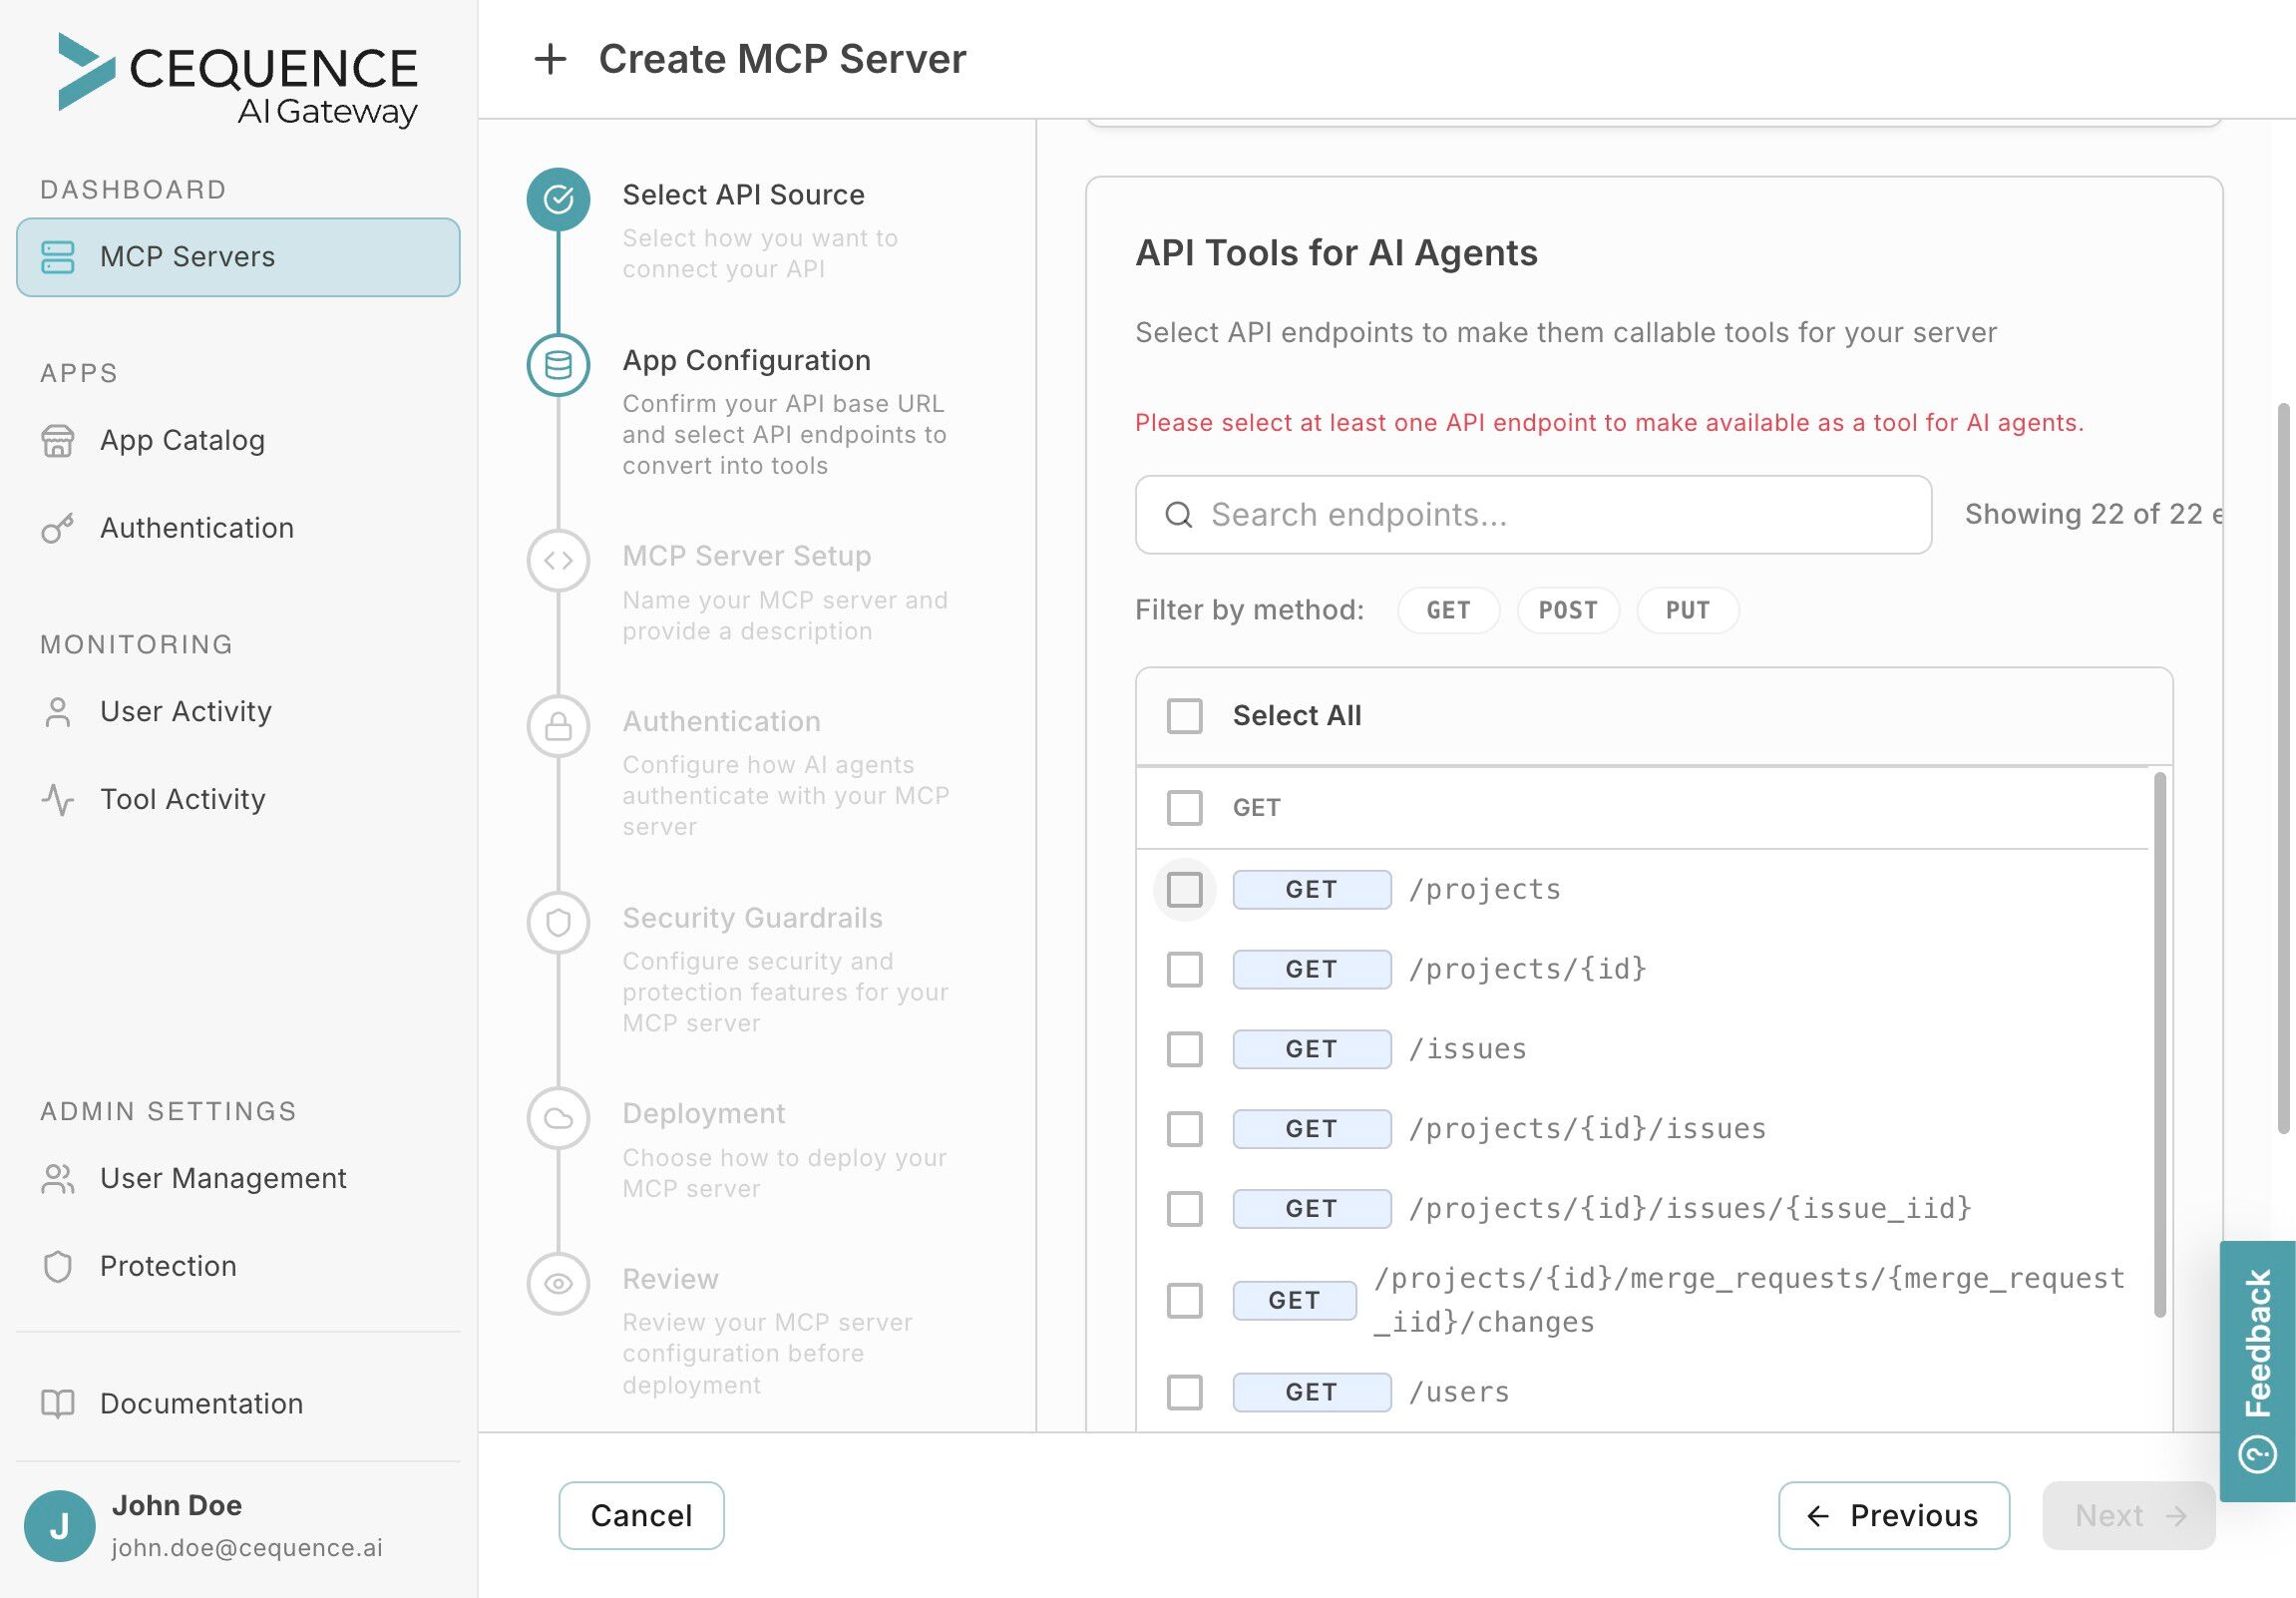The height and width of the screenshot is (1598, 2296).
Task: Click the endpoint list scrollbar
Action: (x=2159, y=1043)
